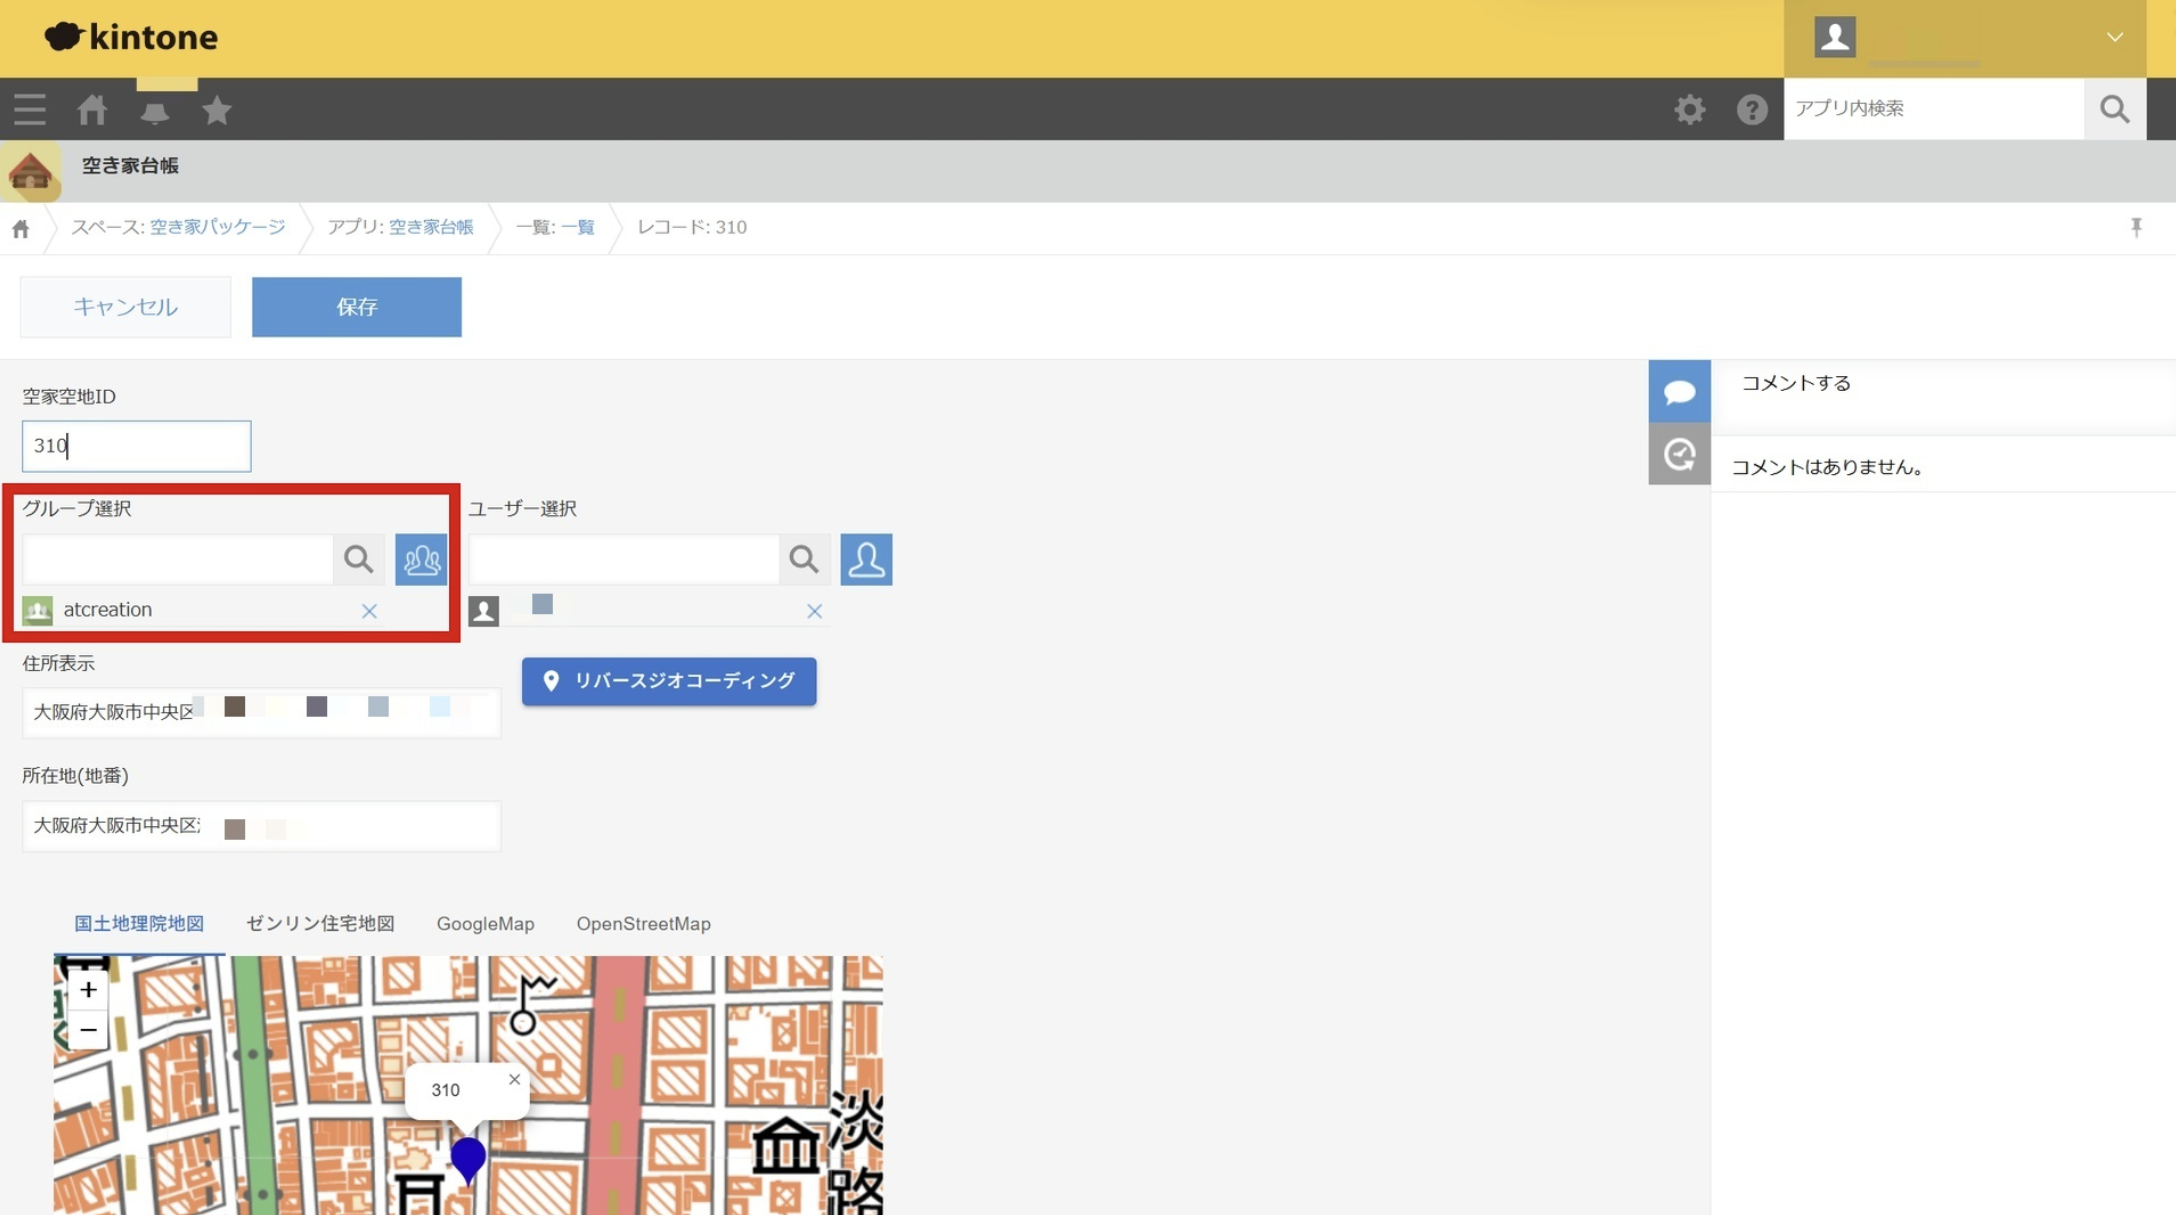Screen dimensions: 2176x1215
Task: Click the user picker person icon
Action: point(865,559)
